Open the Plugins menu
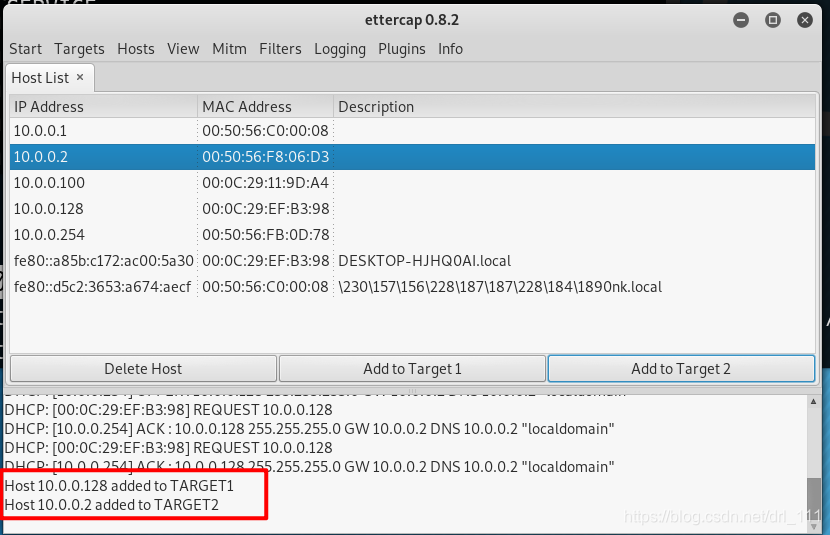The width and height of the screenshot is (830, 535). 402,49
